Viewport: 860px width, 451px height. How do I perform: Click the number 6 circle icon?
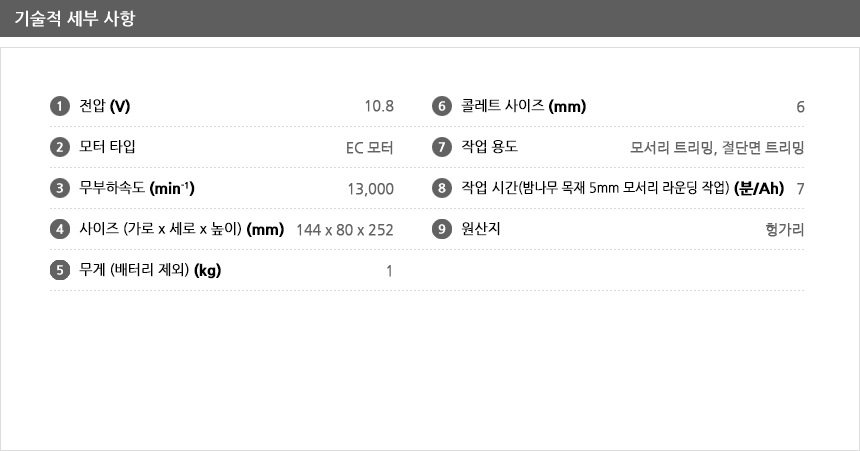(x=442, y=106)
